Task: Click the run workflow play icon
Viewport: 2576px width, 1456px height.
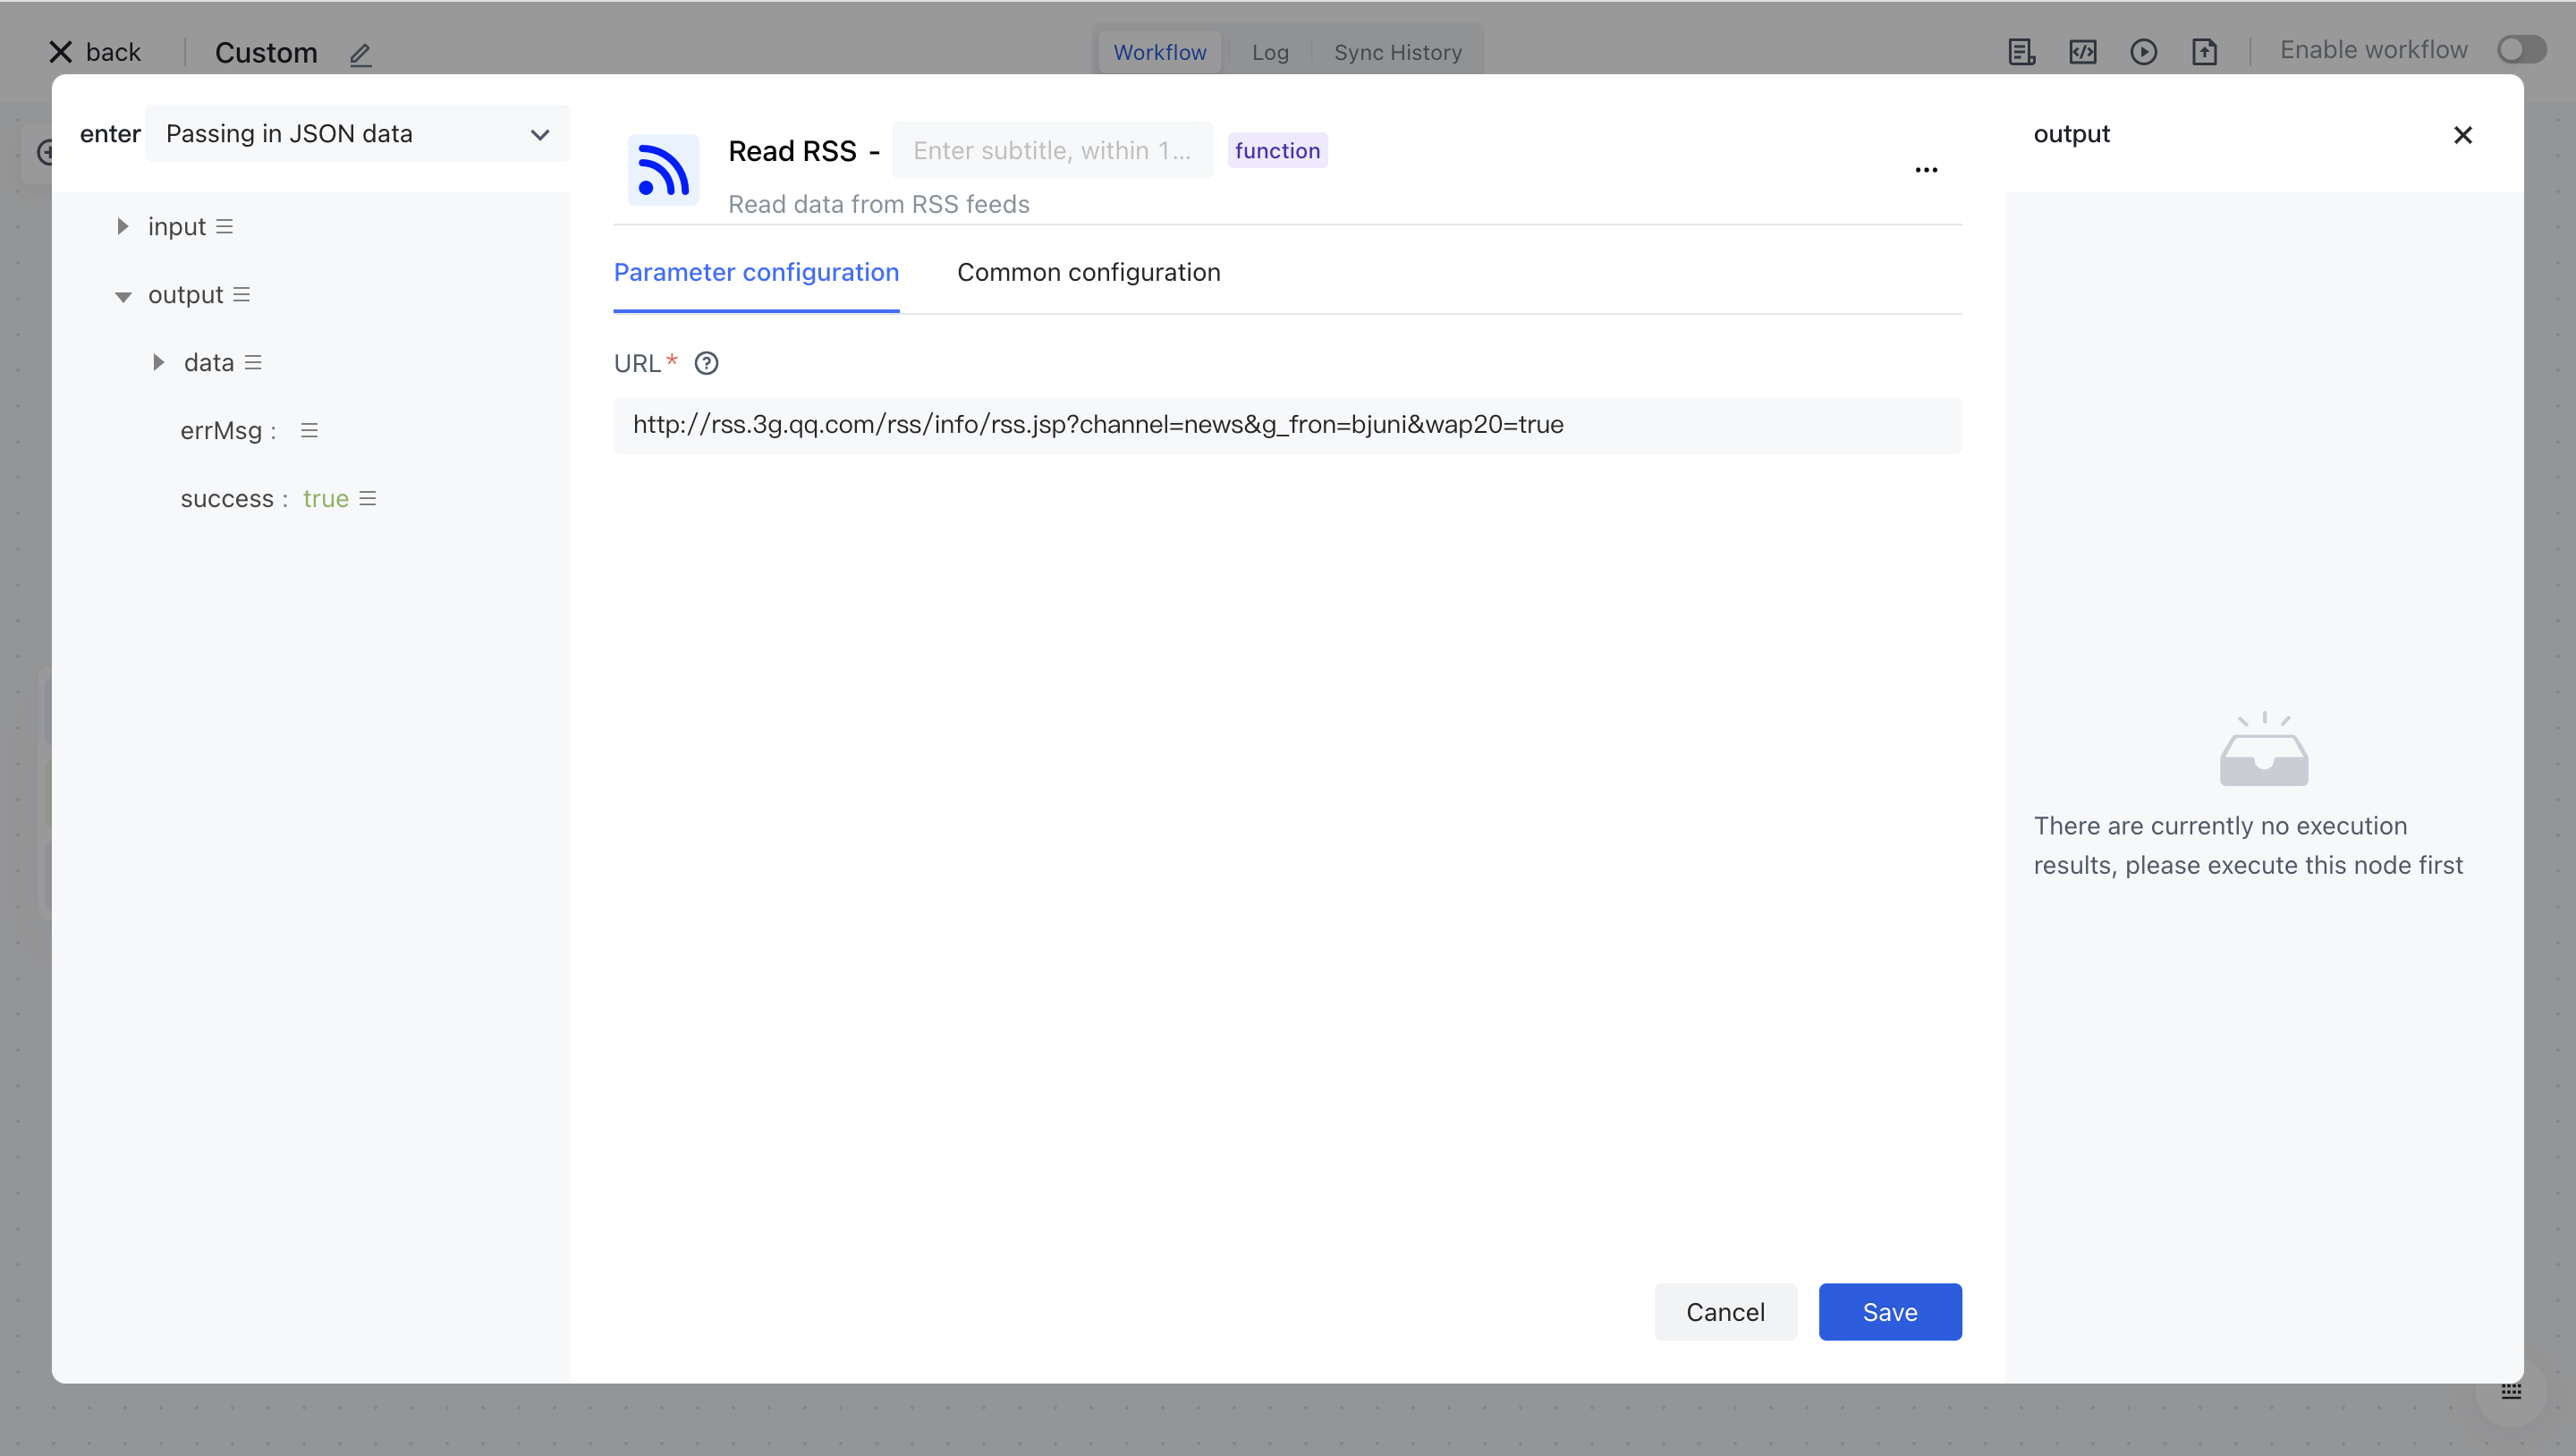Action: tap(2143, 52)
